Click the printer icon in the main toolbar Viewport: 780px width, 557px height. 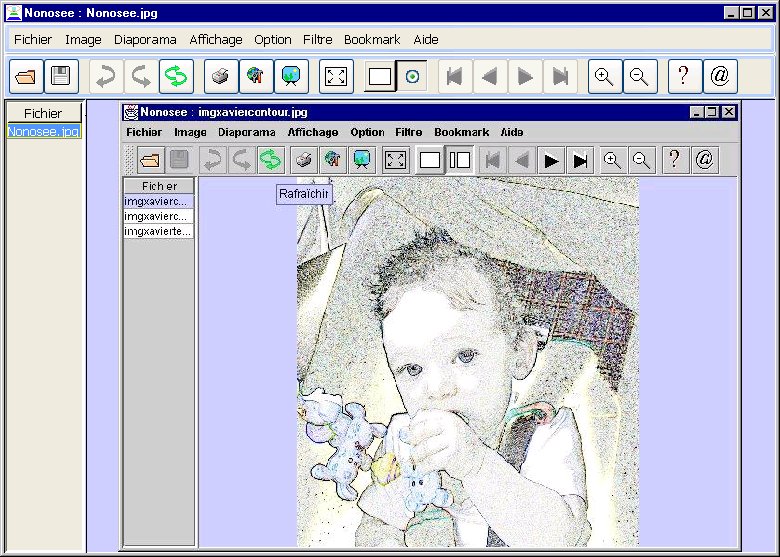221,76
